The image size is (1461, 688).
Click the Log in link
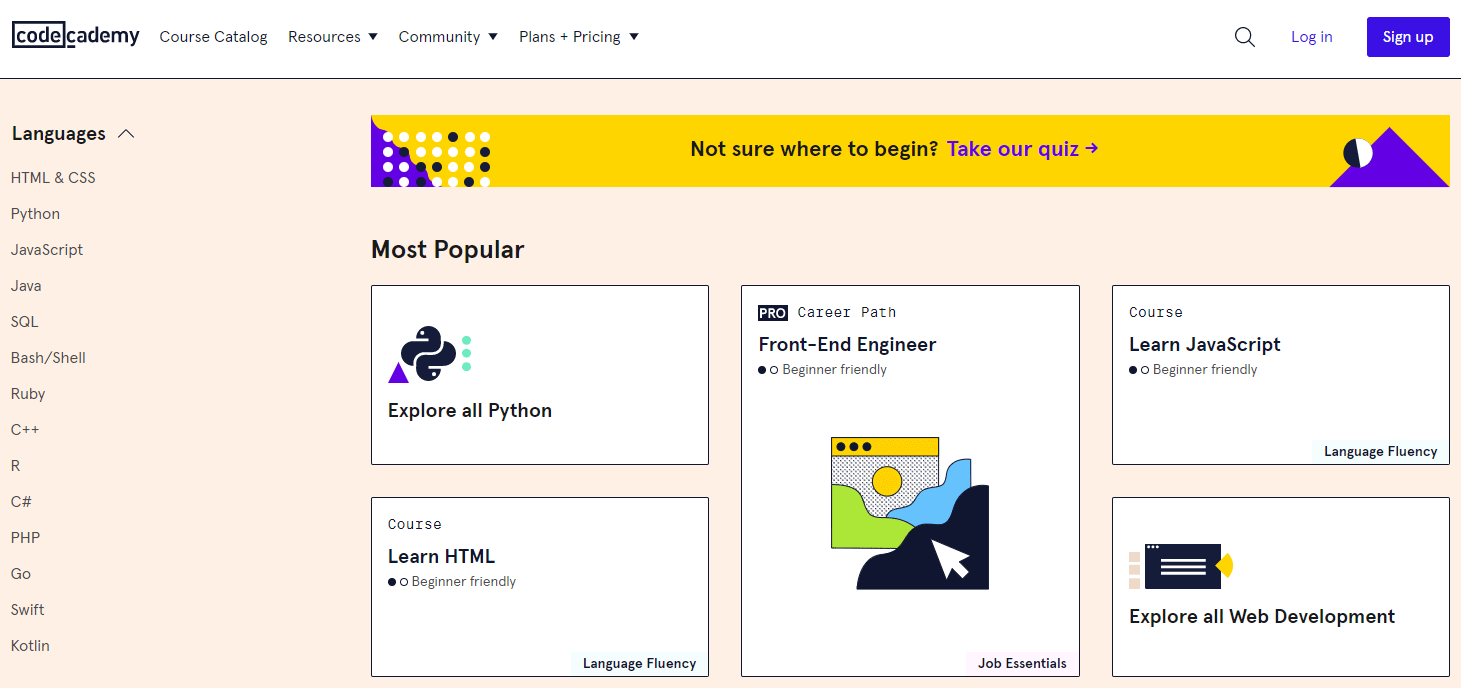[x=1312, y=37]
